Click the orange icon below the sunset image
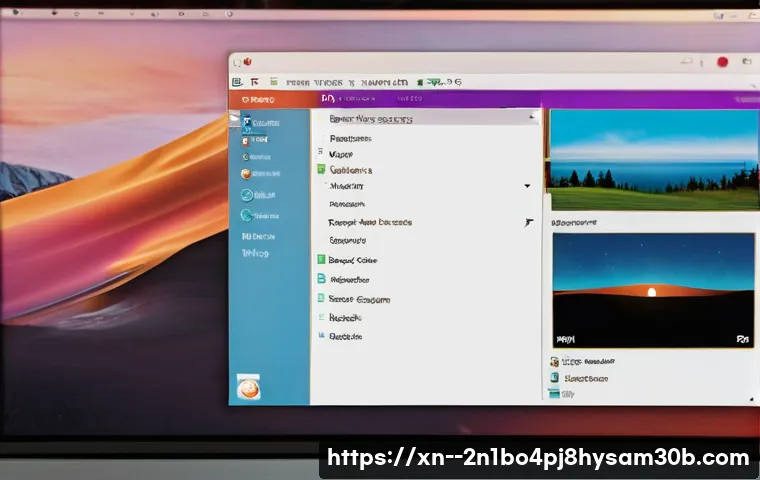This screenshot has width=760, height=480. 555,362
